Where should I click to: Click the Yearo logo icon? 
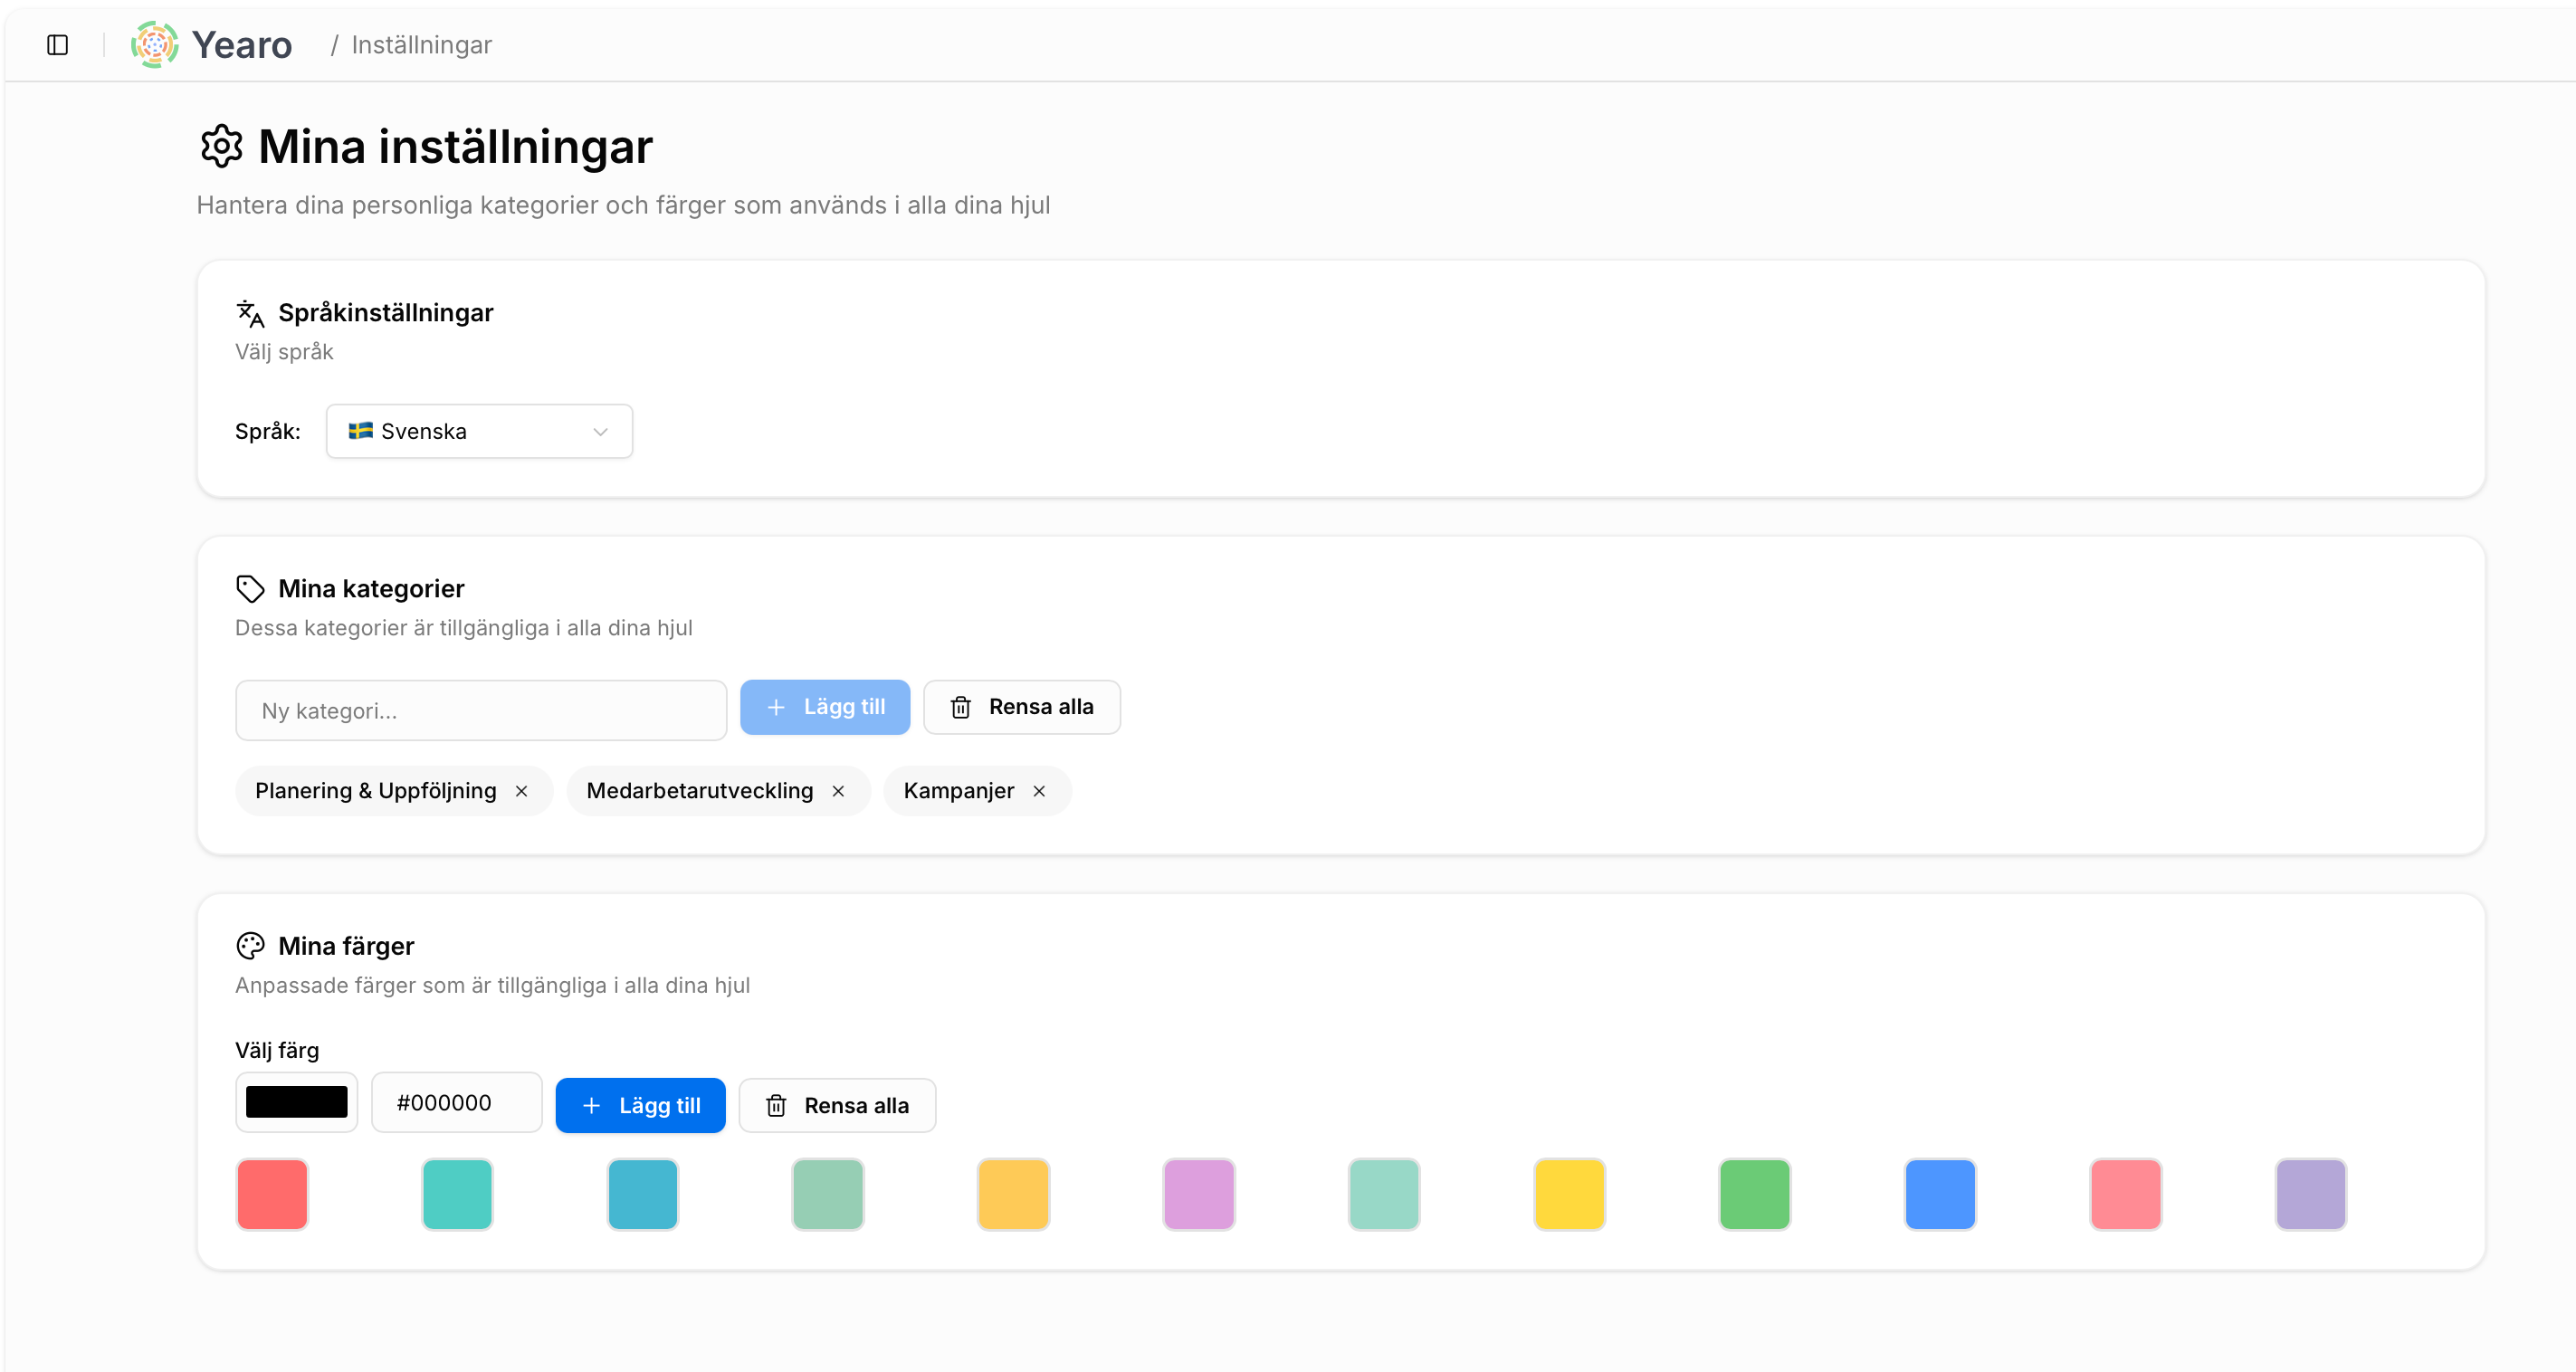point(154,45)
